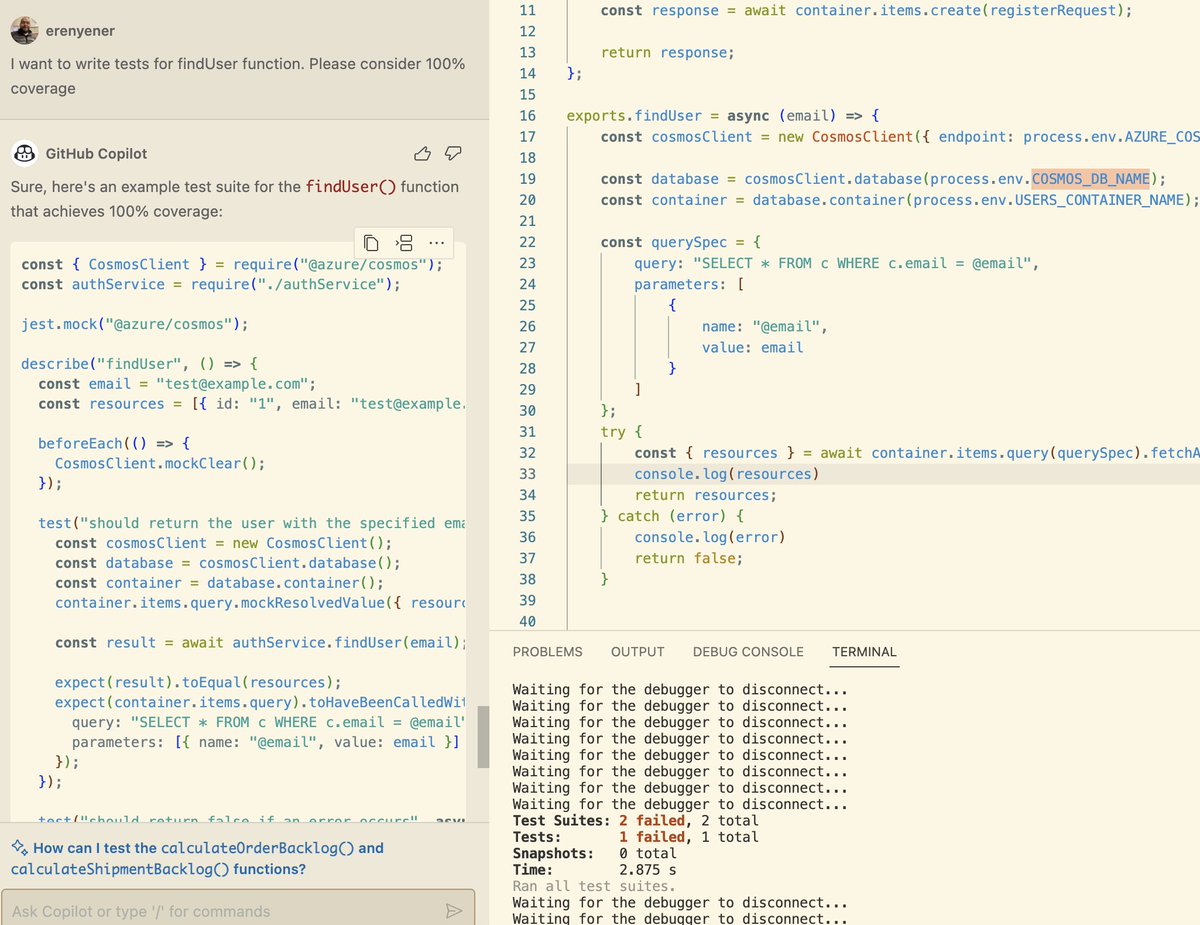Click the erenyener username label
The image size is (1200, 925).
point(80,31)
